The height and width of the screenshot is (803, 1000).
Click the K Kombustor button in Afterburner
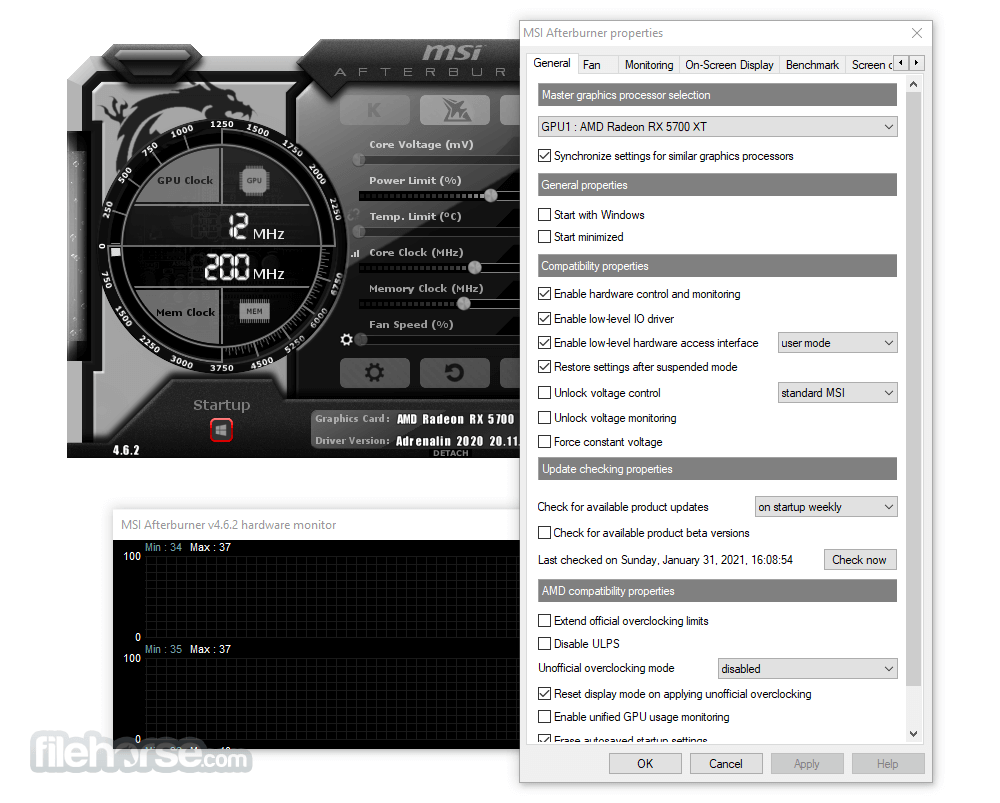pos(374,110)
